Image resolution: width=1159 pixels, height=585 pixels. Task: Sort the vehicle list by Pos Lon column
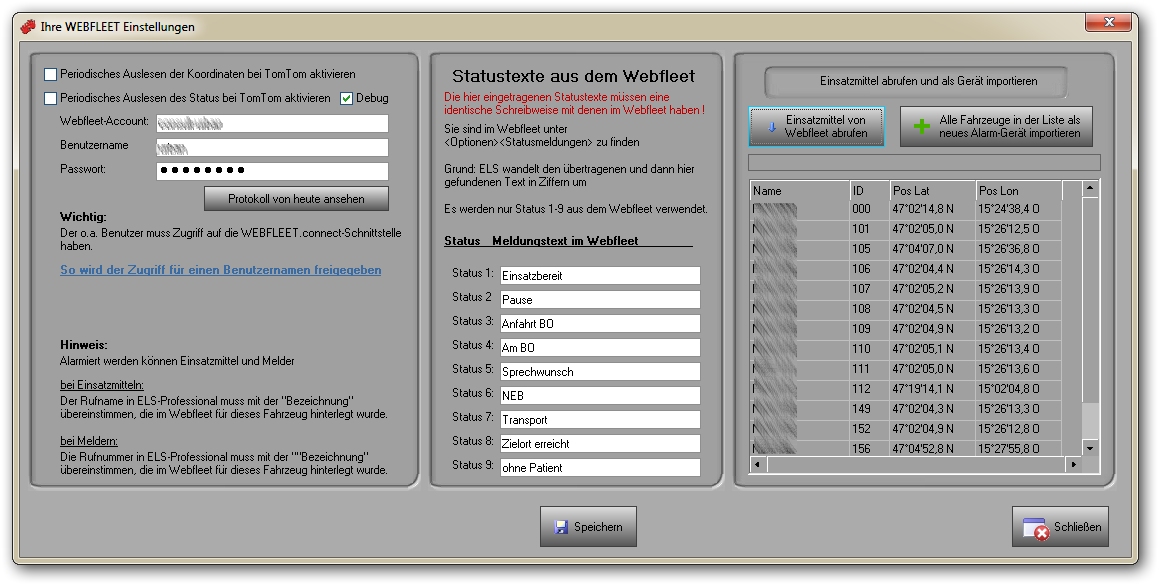[x=1019, y=190]
